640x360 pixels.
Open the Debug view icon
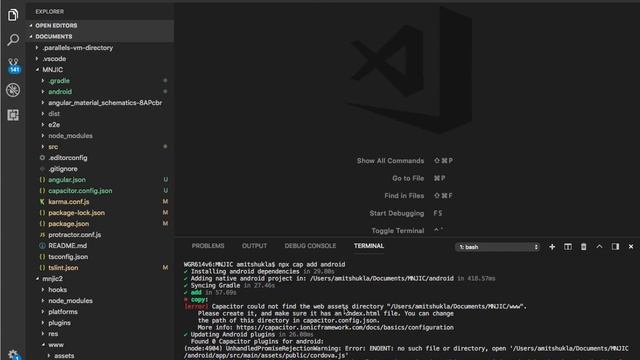point(13,90)
